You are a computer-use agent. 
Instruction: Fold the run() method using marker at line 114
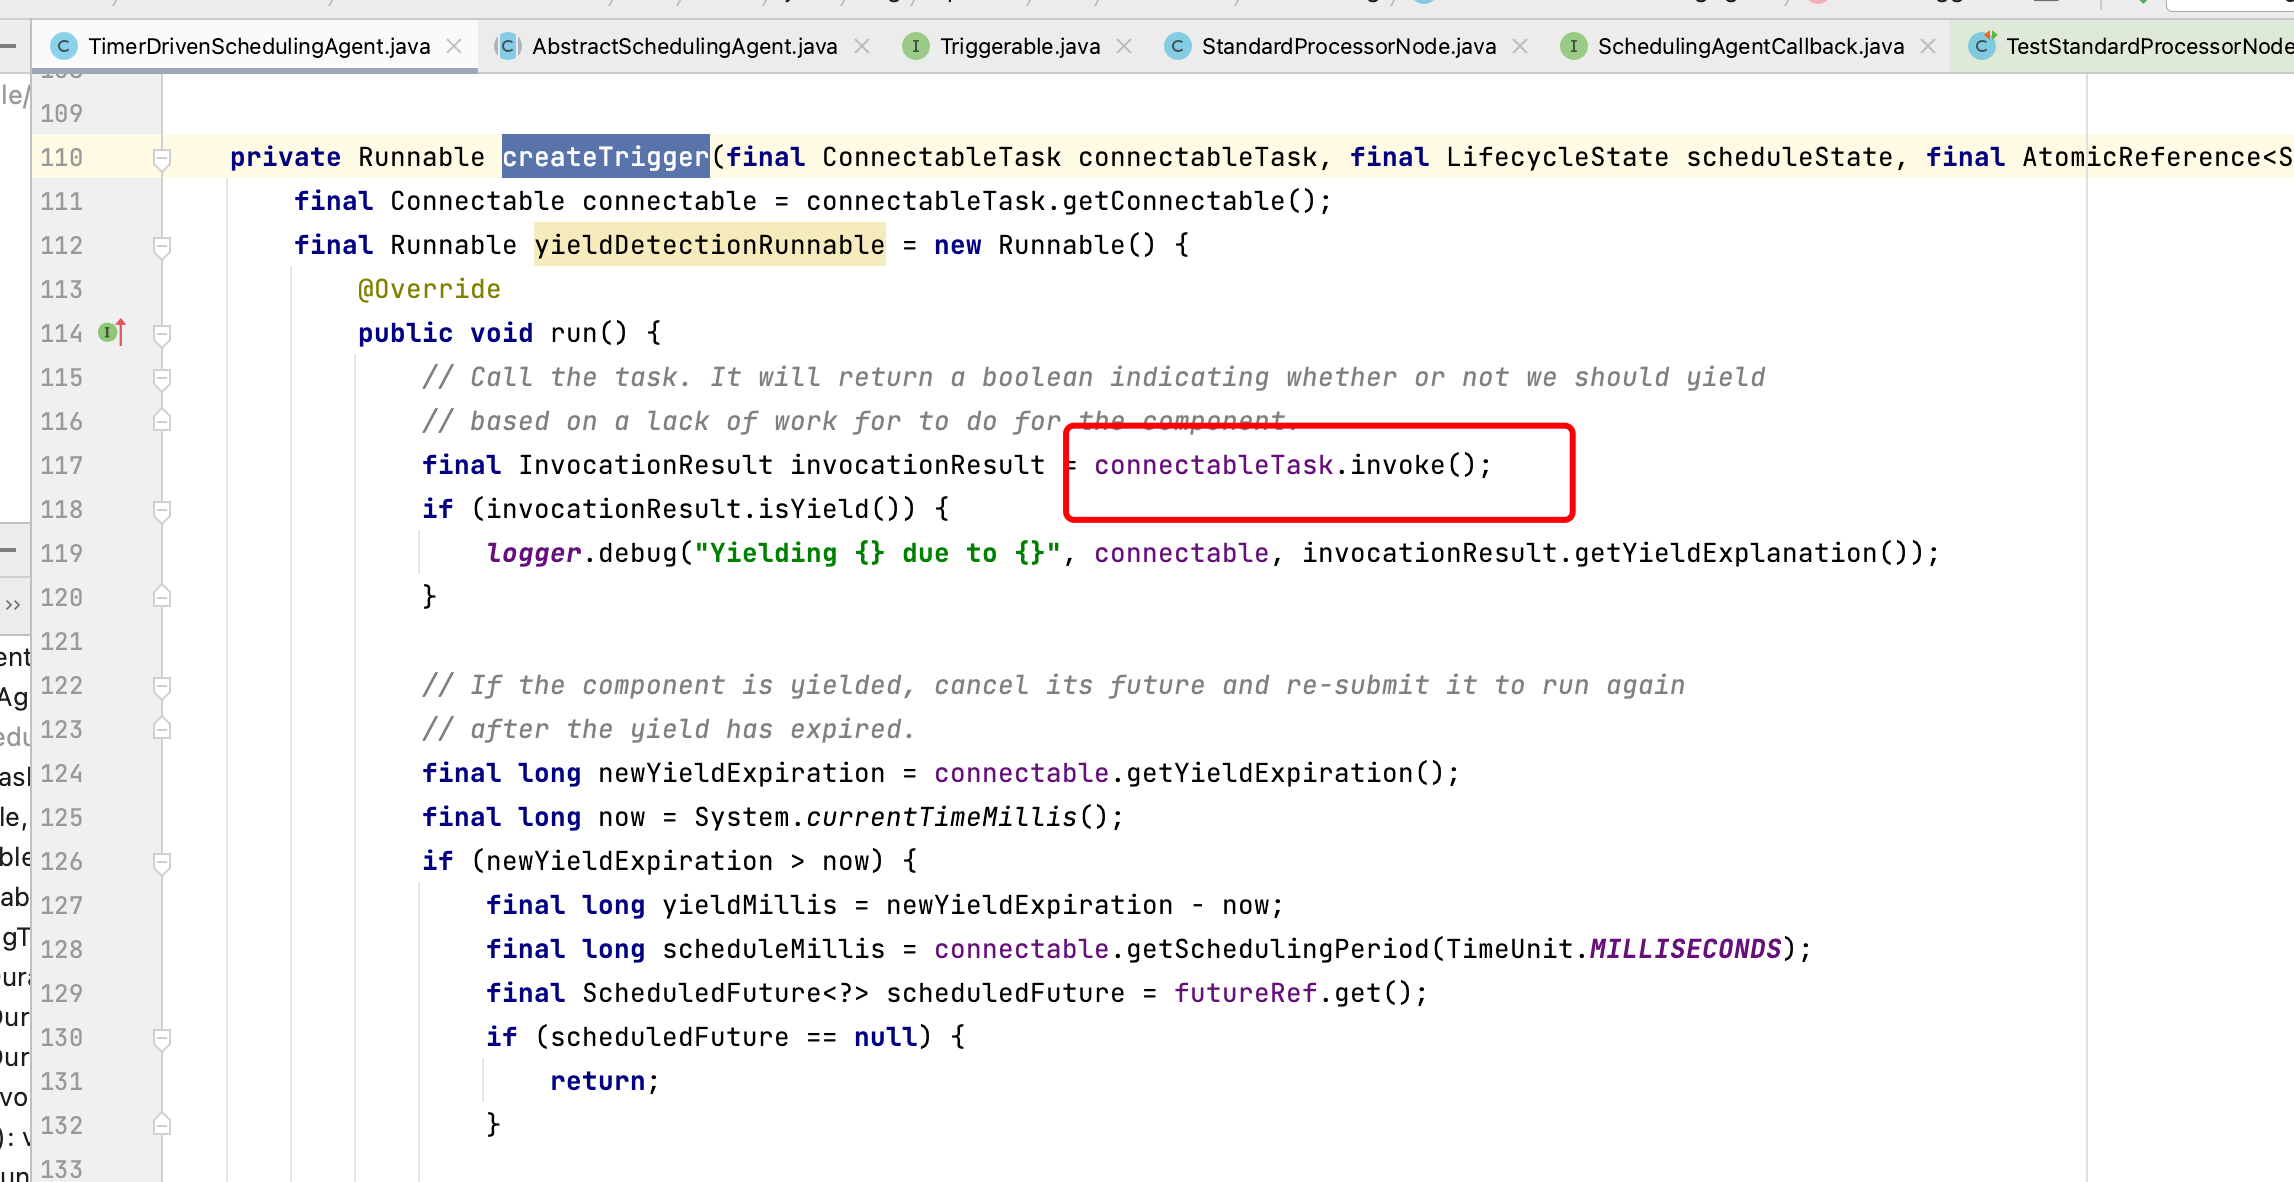[x=161, y=333]
